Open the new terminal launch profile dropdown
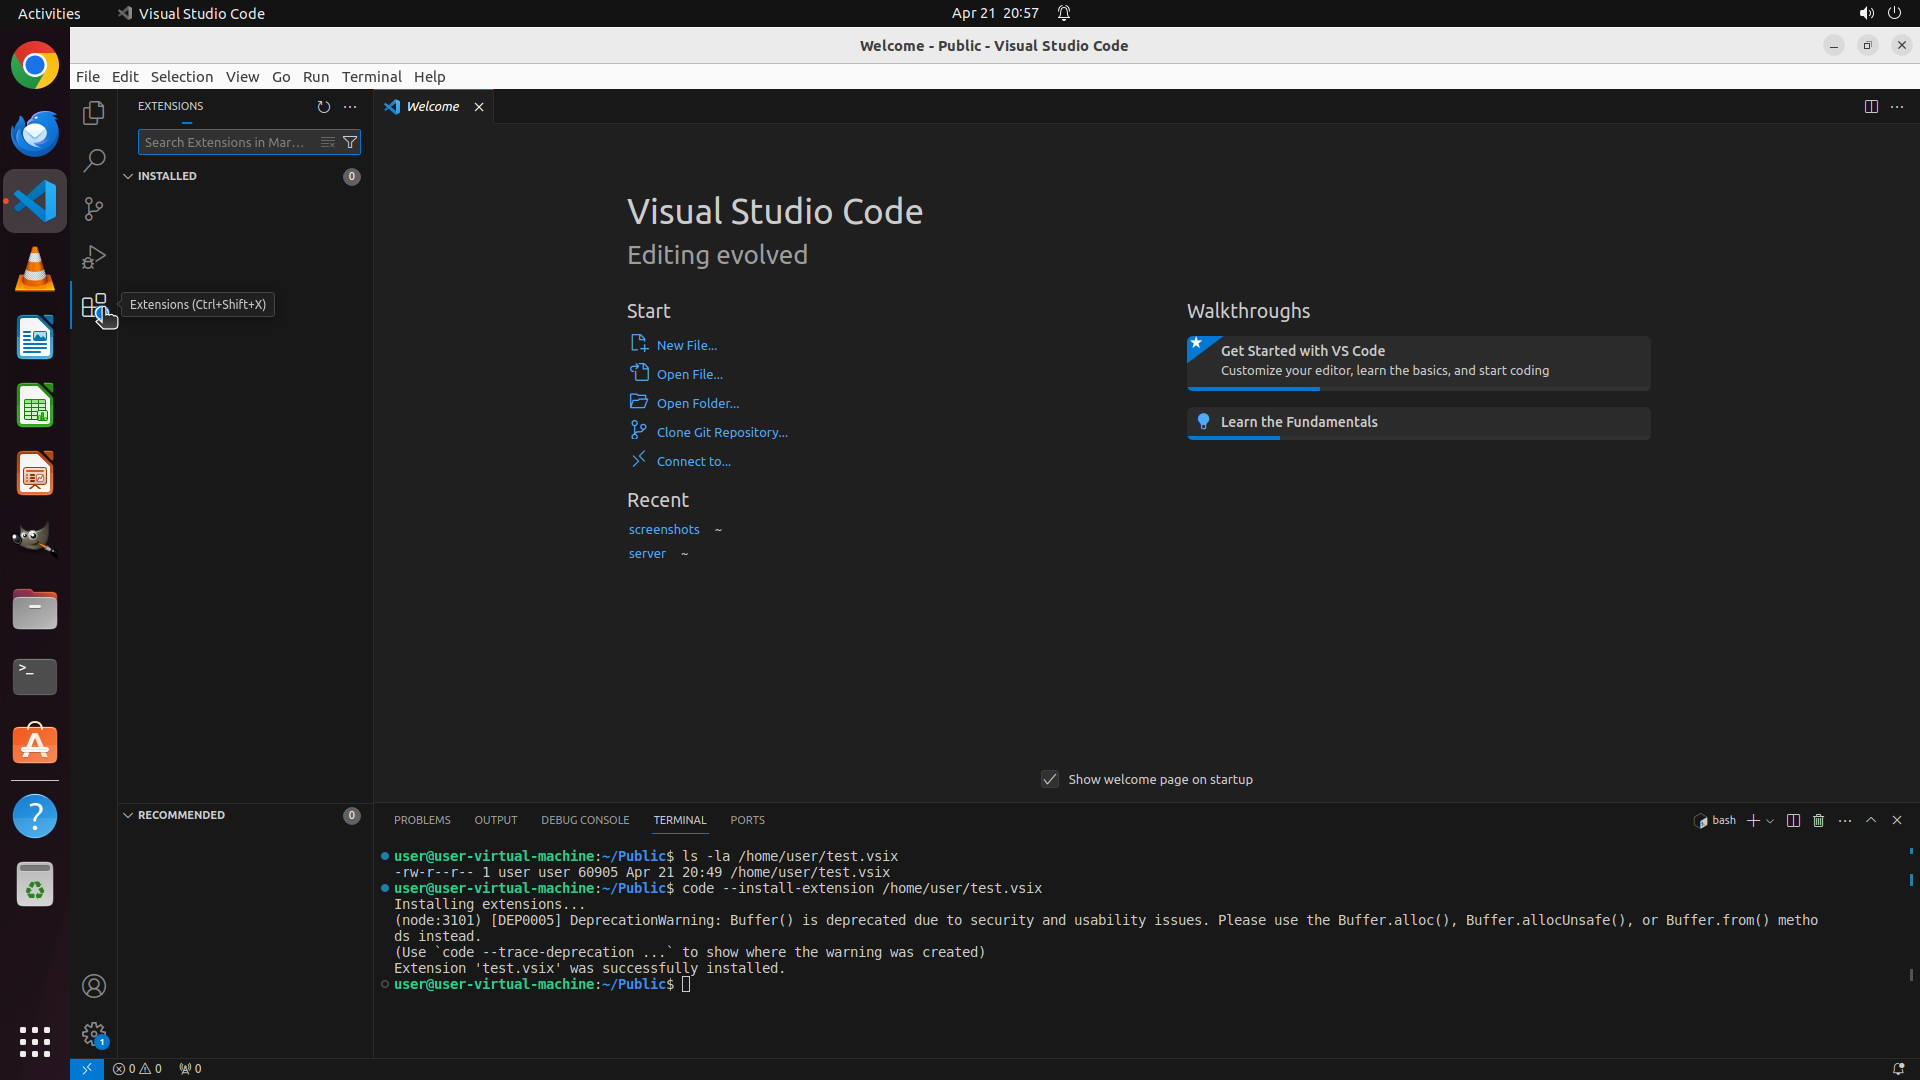The width and height of the screenshot is (1920, 1080). pyautogui.click(x=1770, y=821)
